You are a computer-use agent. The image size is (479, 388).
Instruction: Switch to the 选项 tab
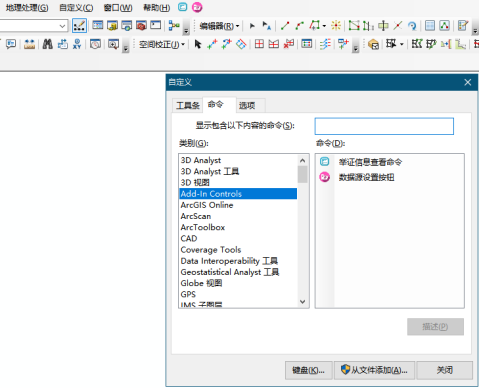coord(247,106)
